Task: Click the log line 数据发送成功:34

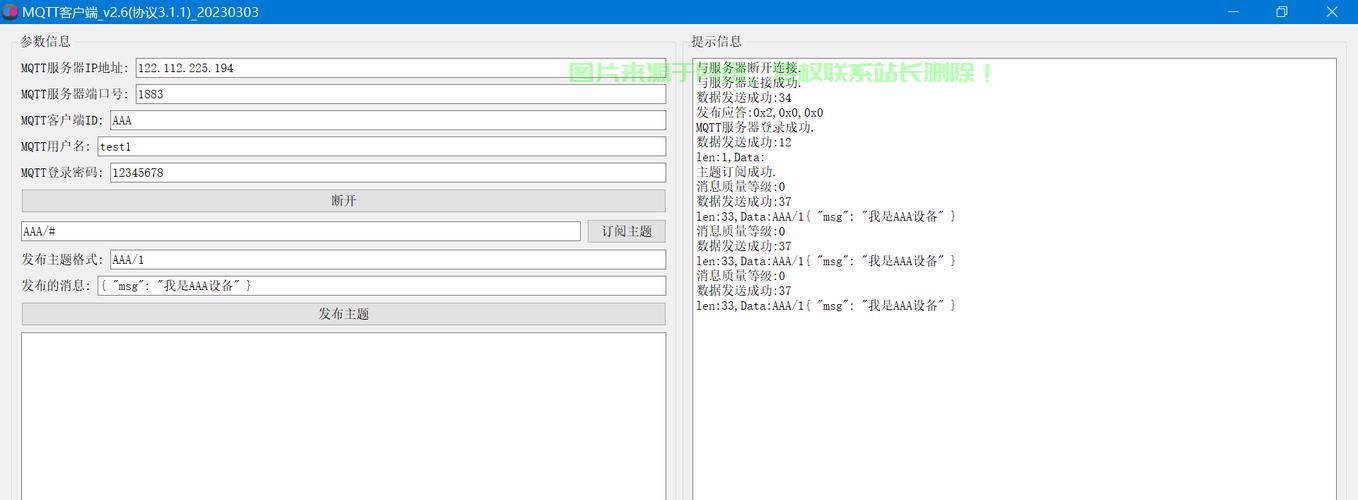Action: pyautogui.click(x=744, y=98)
